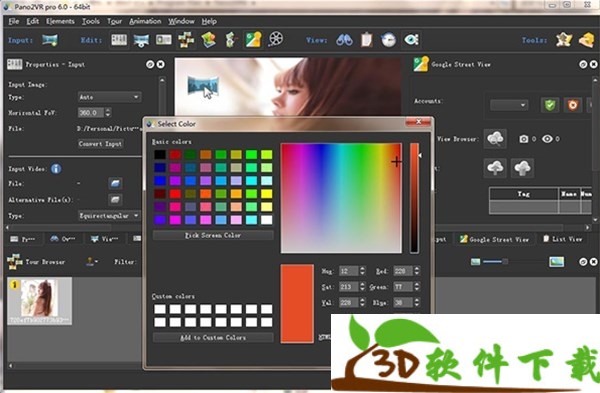Image resolution: width=600 pixels, height=393 pixels.
Task: Click the History clock icon in View toolbar
Action: point(388,40)
